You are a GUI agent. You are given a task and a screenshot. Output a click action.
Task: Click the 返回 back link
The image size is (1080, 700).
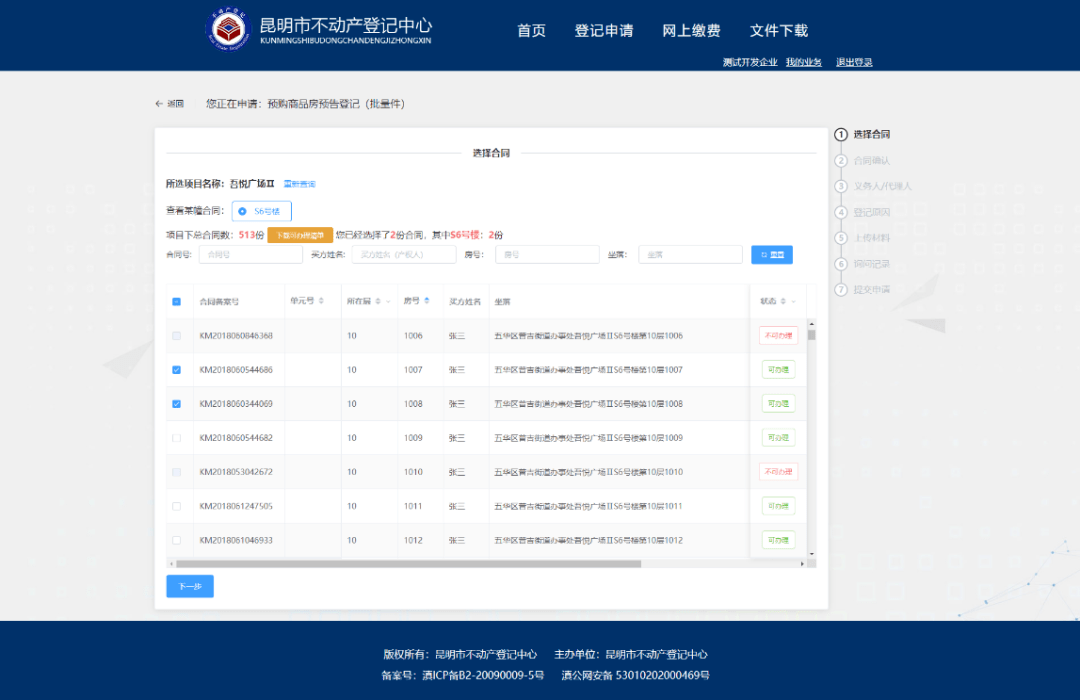coord(169,104)
